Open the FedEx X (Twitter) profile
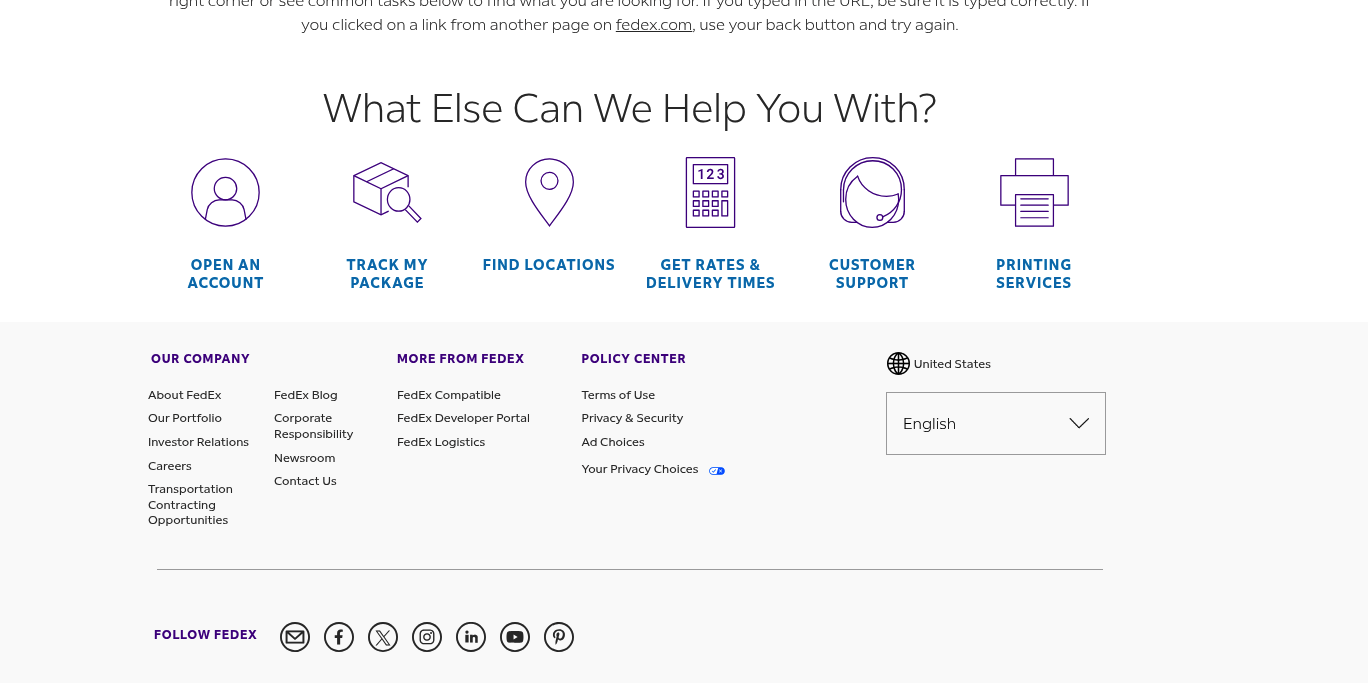 [383, 637]
